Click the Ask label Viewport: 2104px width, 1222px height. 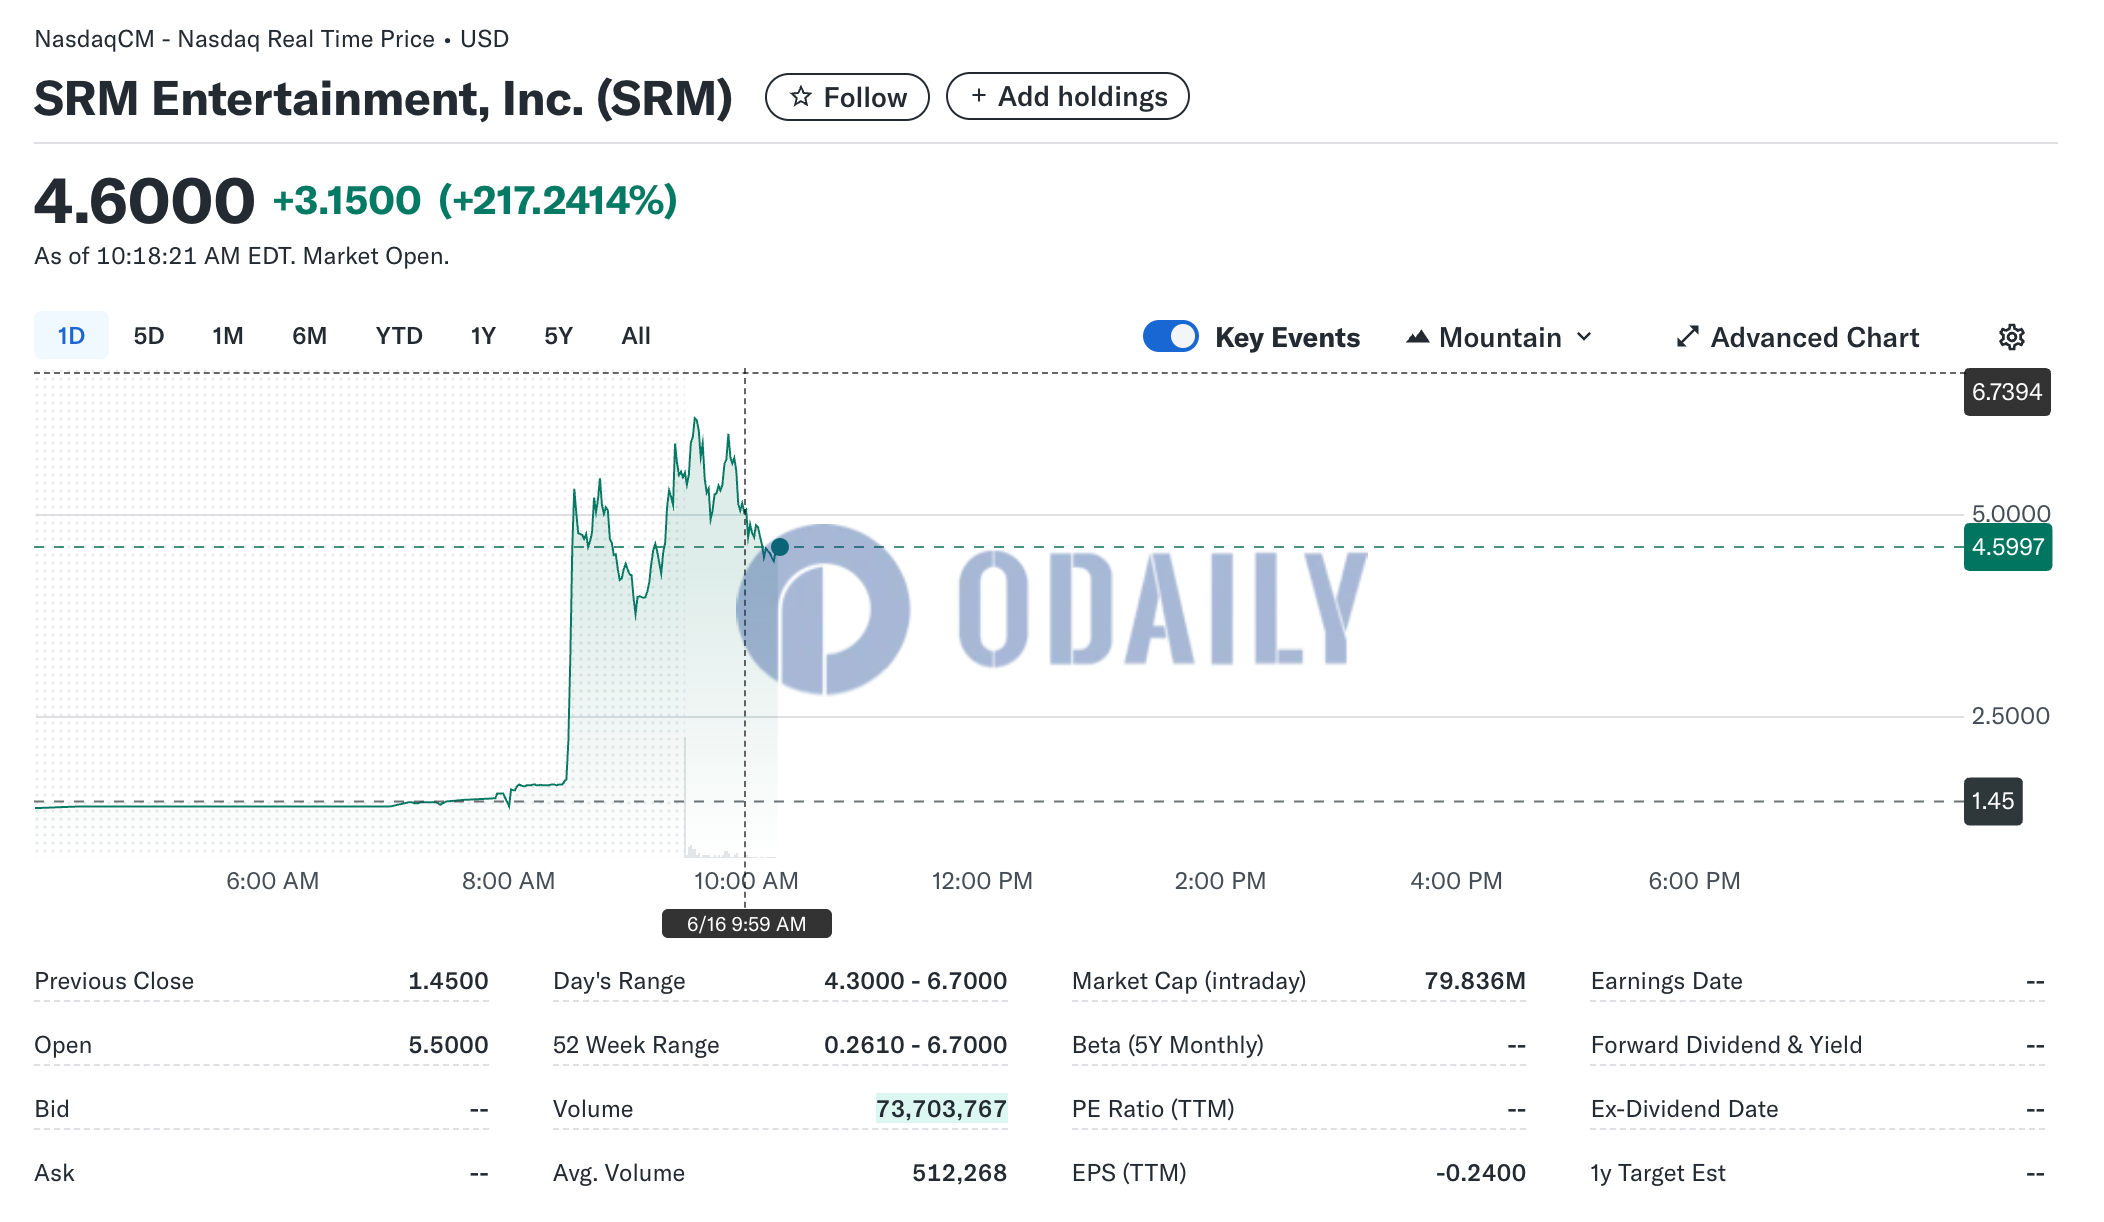[54, 1173]
